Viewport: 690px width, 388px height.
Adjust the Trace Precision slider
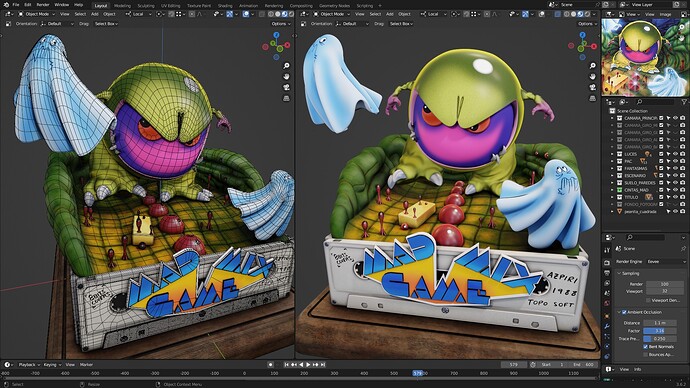tap(660, 338)
